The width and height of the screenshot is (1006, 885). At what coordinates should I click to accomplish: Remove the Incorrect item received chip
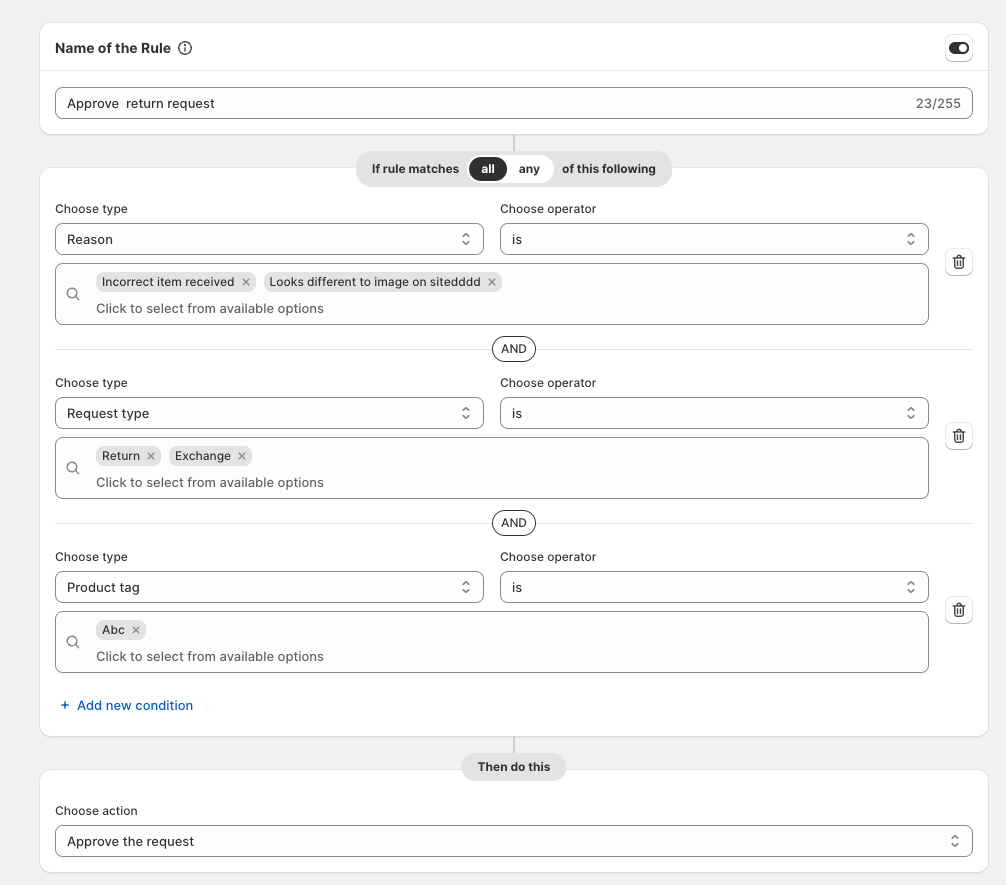(245, 281)
